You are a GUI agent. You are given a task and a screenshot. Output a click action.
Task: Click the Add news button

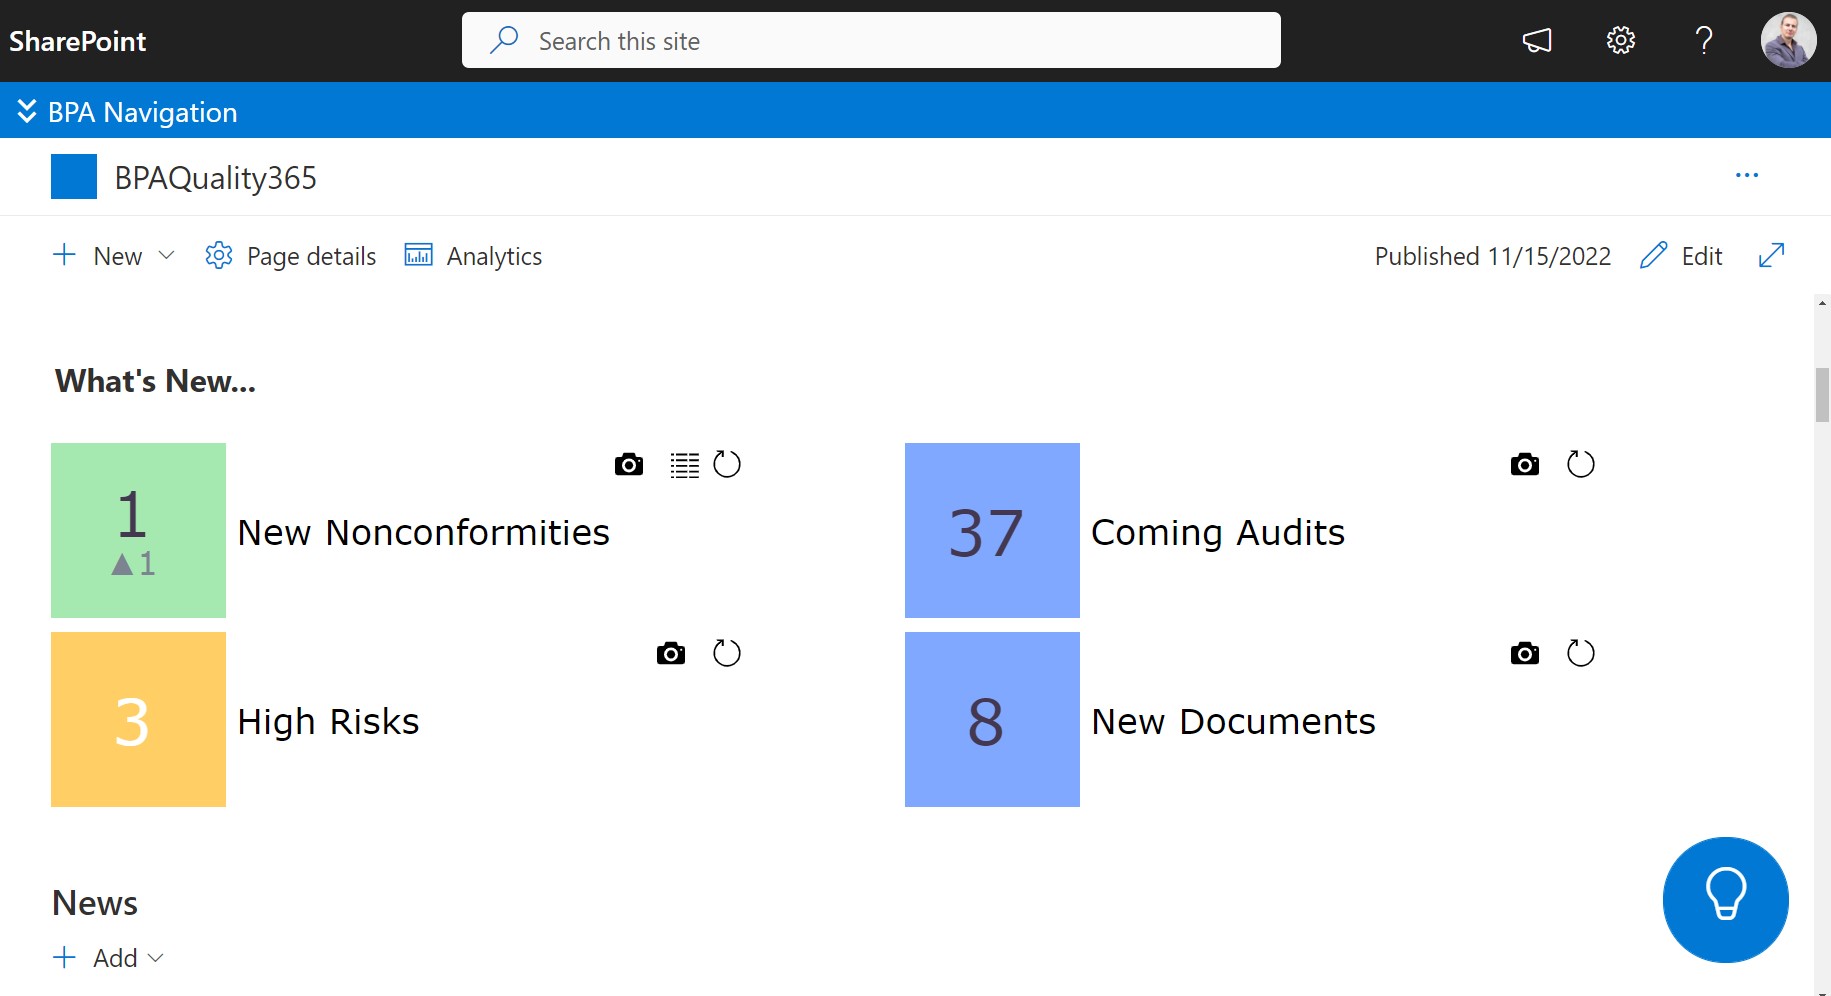point(96,958)
